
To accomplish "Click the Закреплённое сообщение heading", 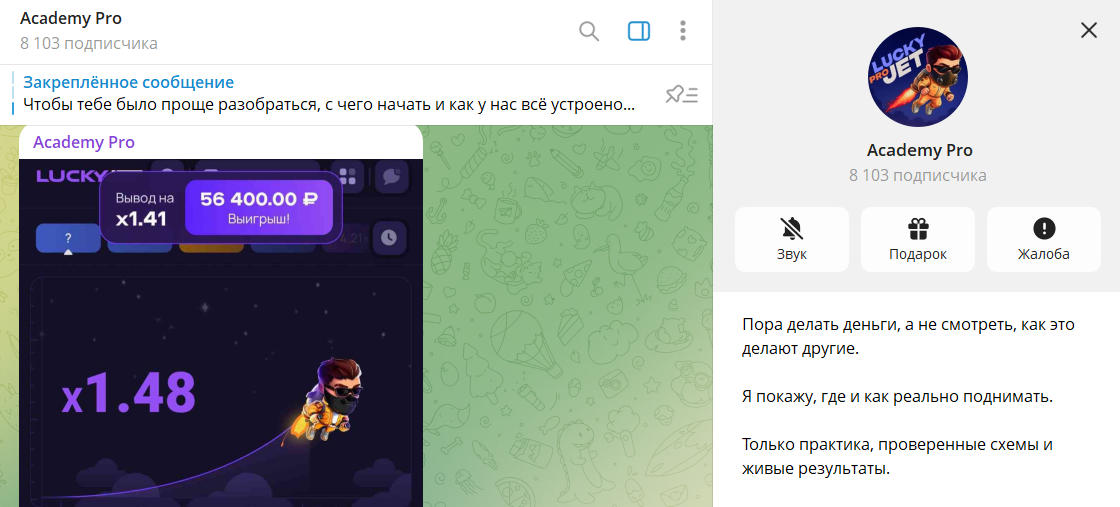I will click(128, 82).
